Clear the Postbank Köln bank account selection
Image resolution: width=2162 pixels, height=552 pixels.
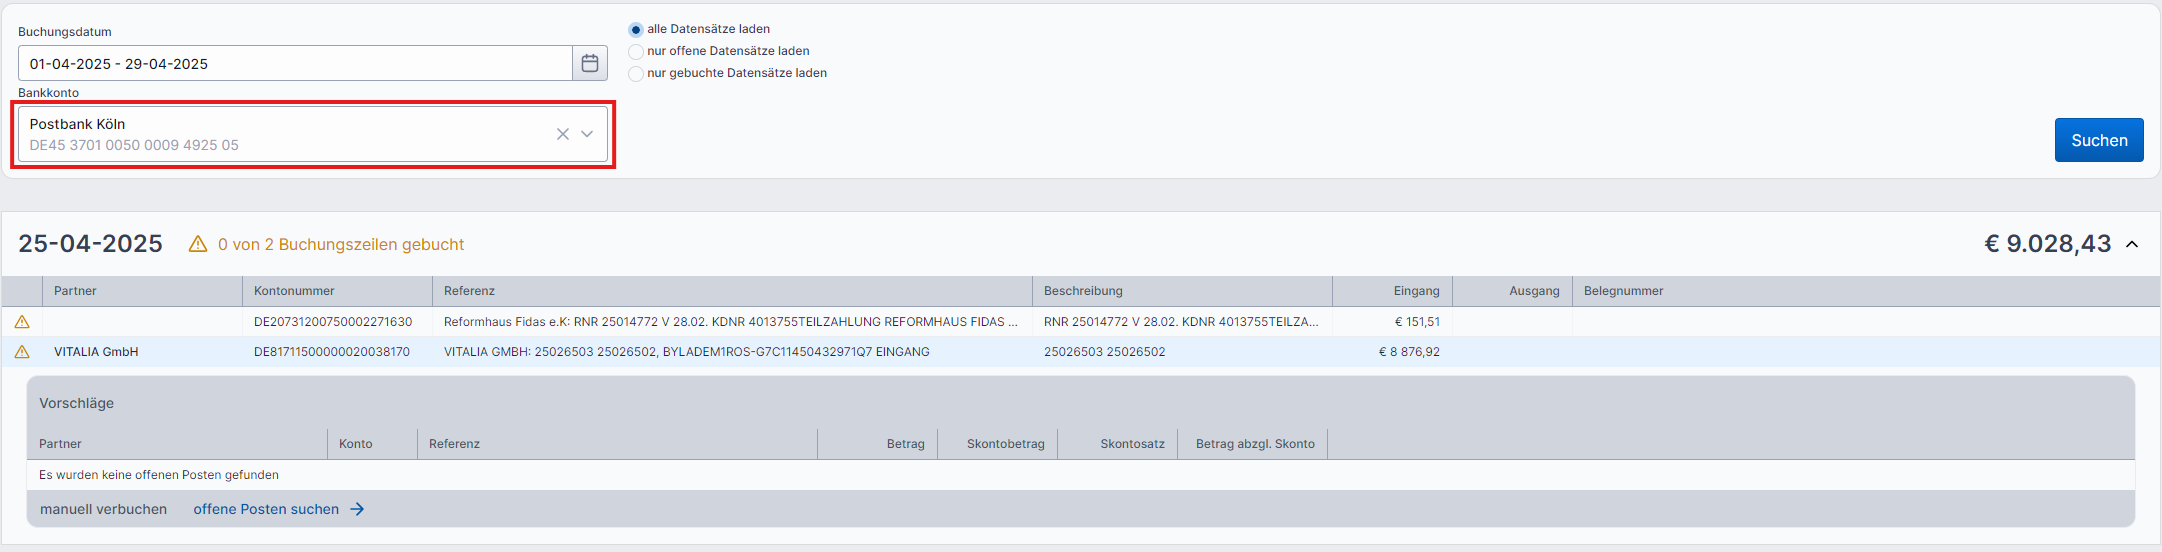[562, 134]
